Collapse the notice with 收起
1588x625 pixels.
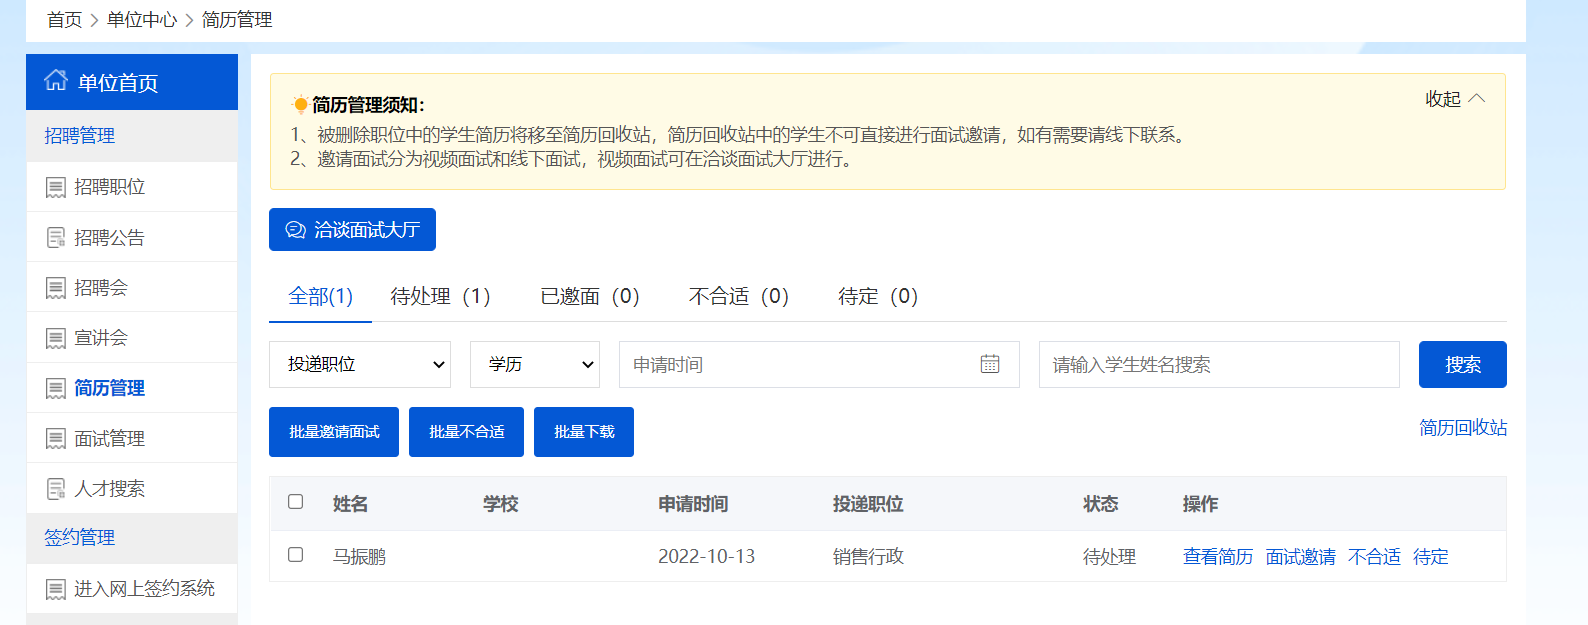(1454, 99)
